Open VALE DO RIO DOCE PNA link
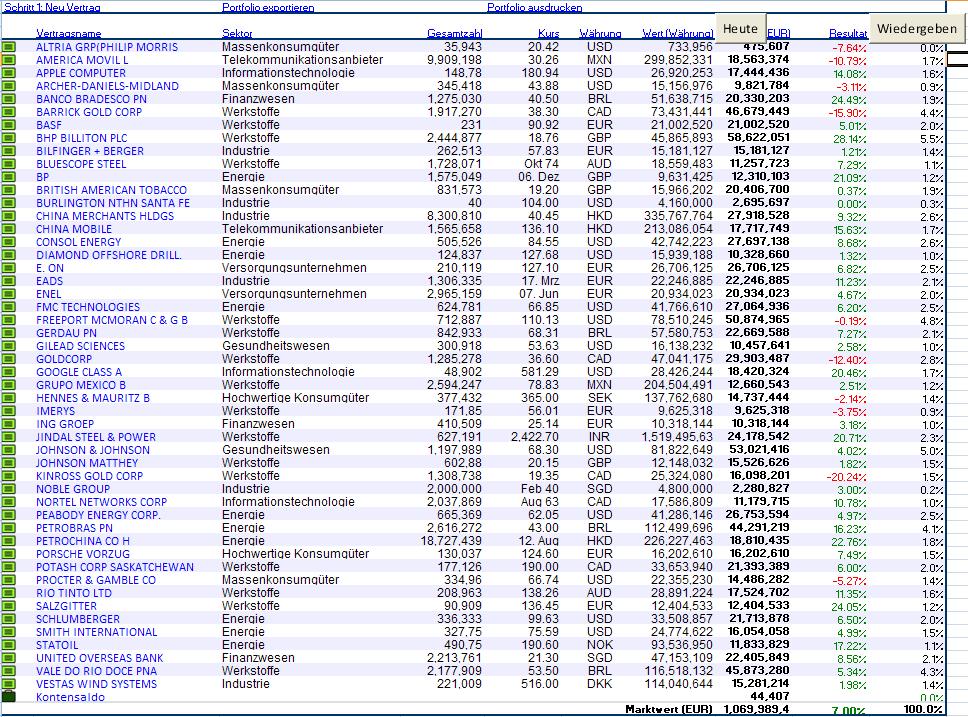This screenshot has width=968, height=717. pyautogui.click(x=96, y=671)
